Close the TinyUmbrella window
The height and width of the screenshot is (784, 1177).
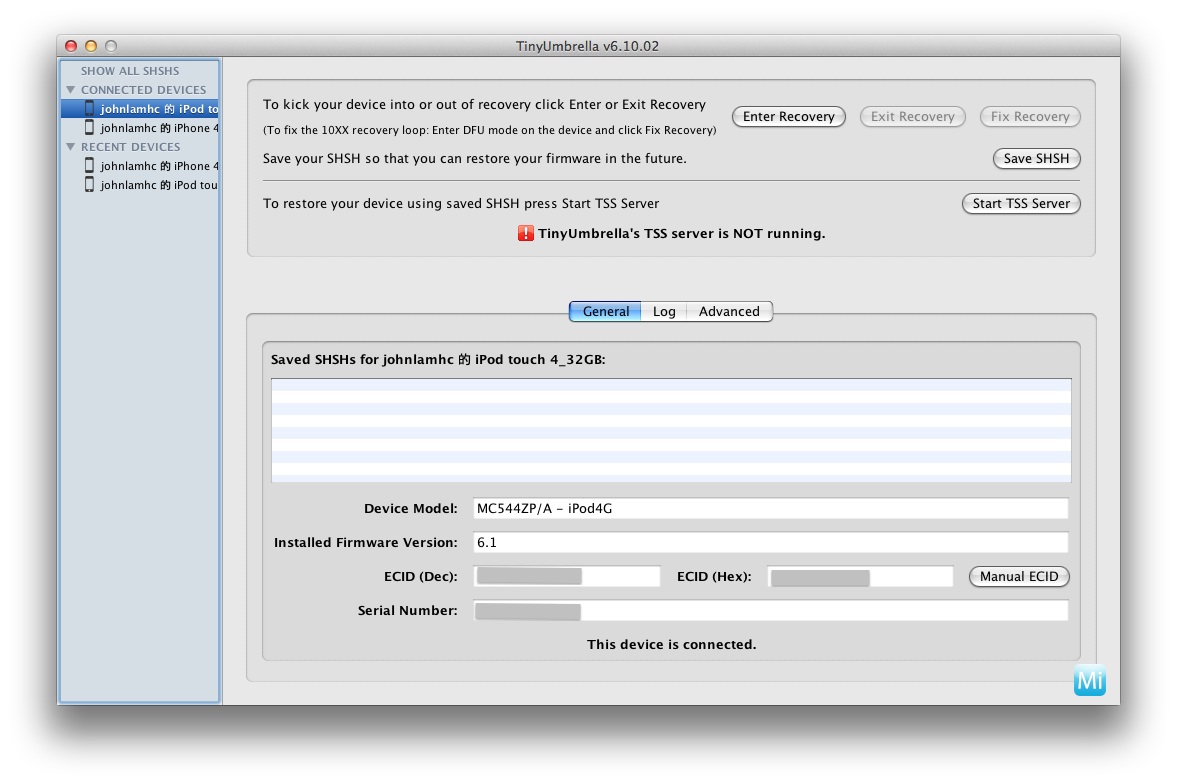click(x=71, y=46)
